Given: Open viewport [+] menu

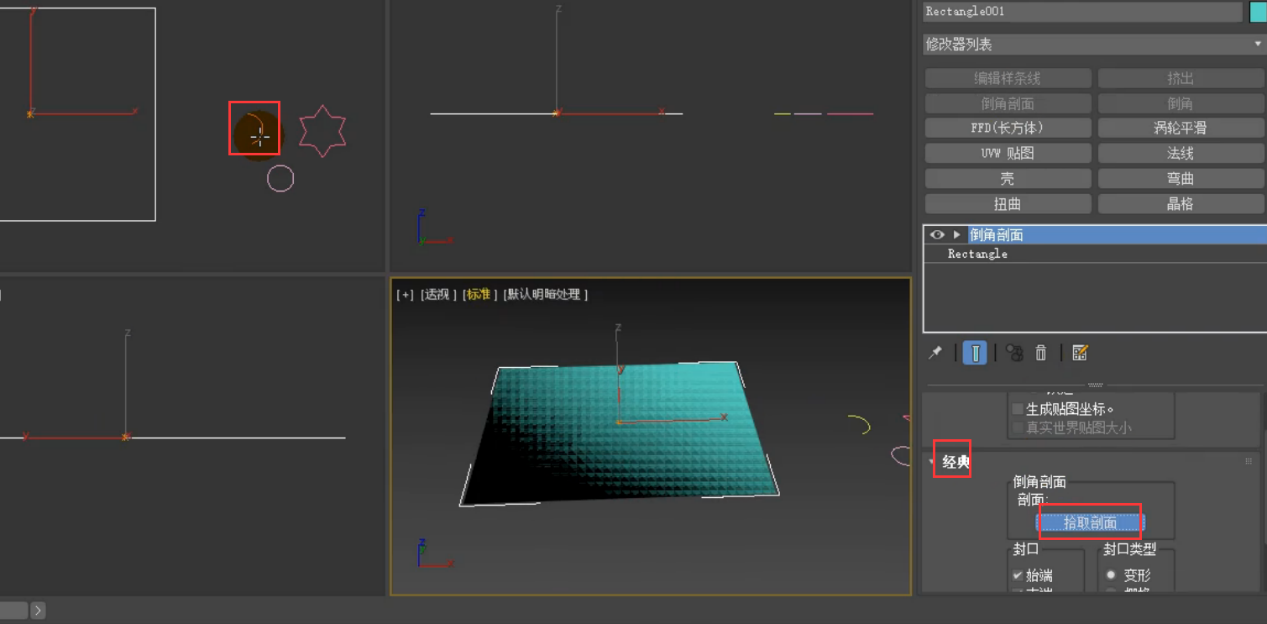Looking at the screenshot, I should [405, 295].
